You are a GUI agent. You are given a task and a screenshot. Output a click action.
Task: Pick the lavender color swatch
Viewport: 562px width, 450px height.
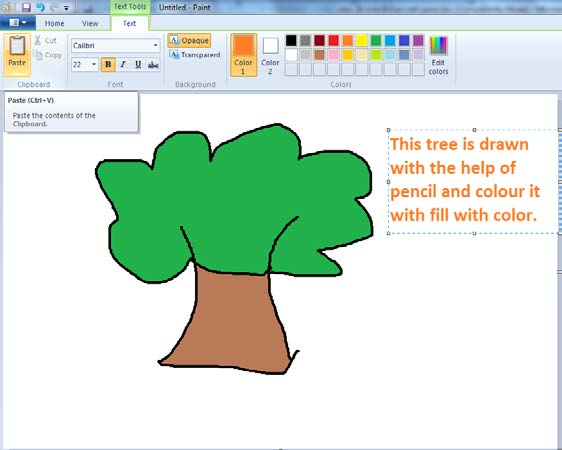[418, 55]
